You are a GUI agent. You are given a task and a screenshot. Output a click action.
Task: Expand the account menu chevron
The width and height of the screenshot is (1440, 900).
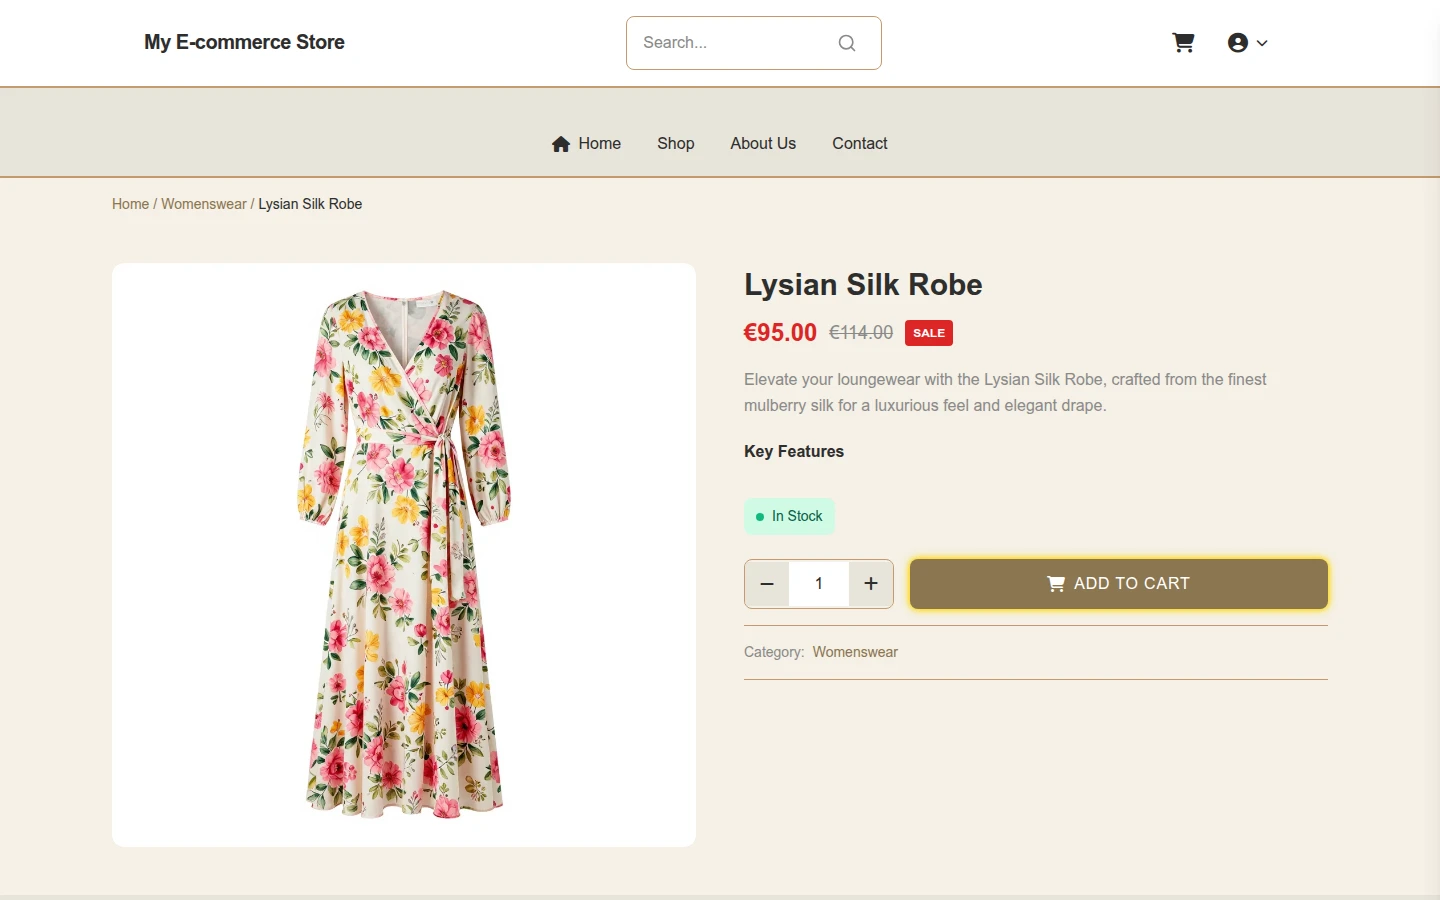coord(1262,43)
